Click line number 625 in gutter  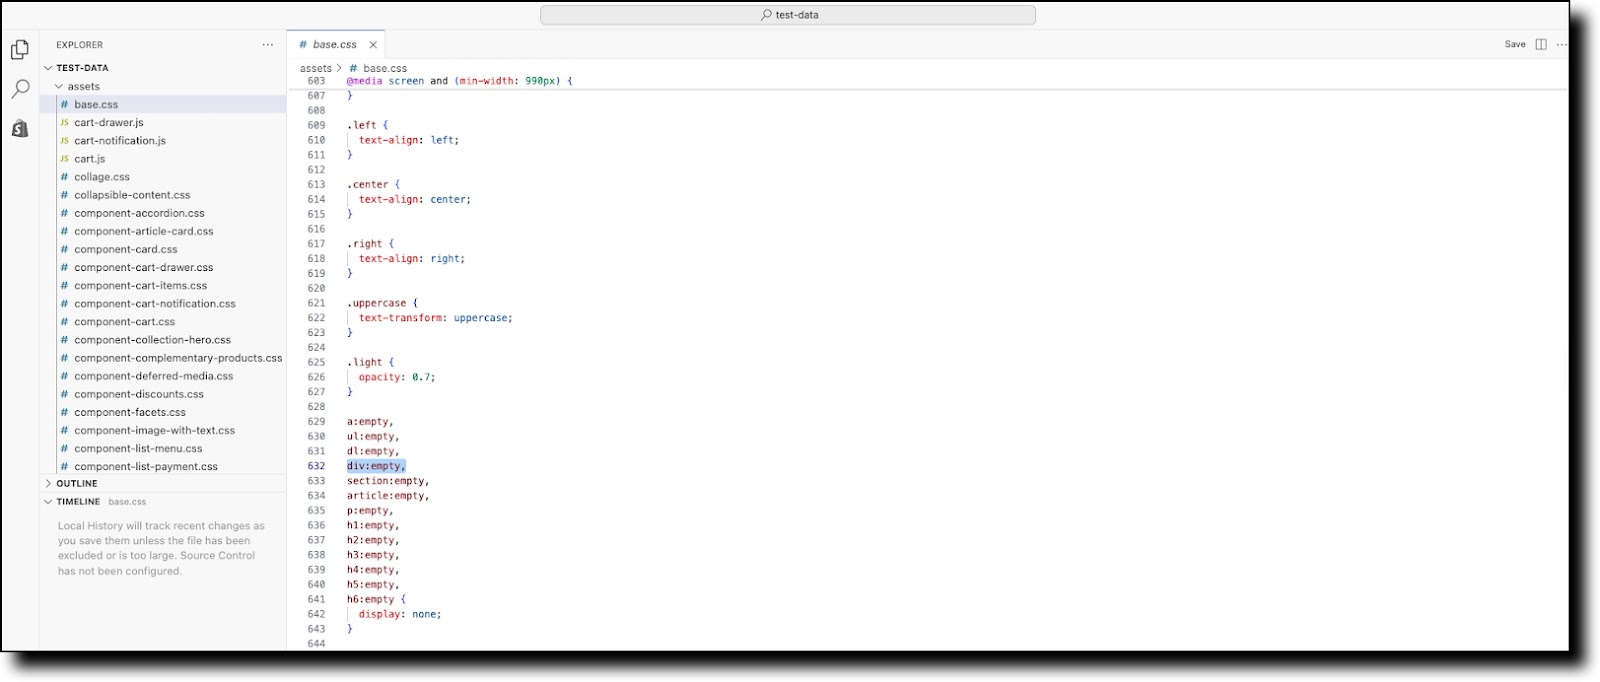pyautogui.click(x=316, y=362)
